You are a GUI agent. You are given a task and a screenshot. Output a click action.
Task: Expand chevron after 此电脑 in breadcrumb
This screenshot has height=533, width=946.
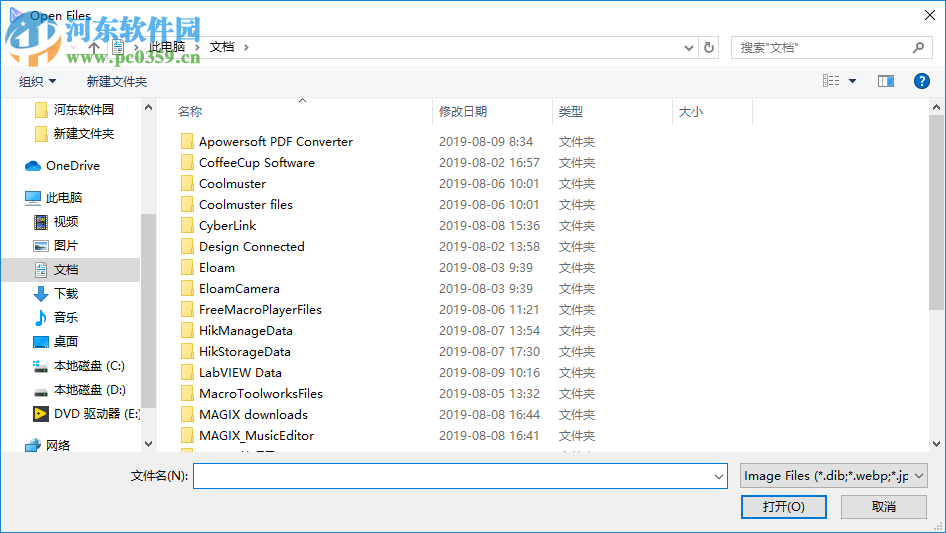pos(197,47)
